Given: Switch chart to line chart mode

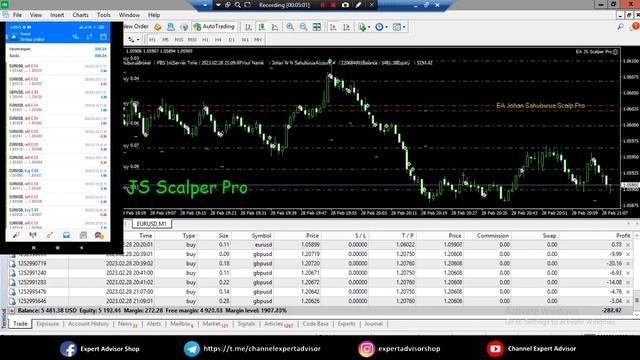Looking at the screenshot, I should click(x=275, y=27).
